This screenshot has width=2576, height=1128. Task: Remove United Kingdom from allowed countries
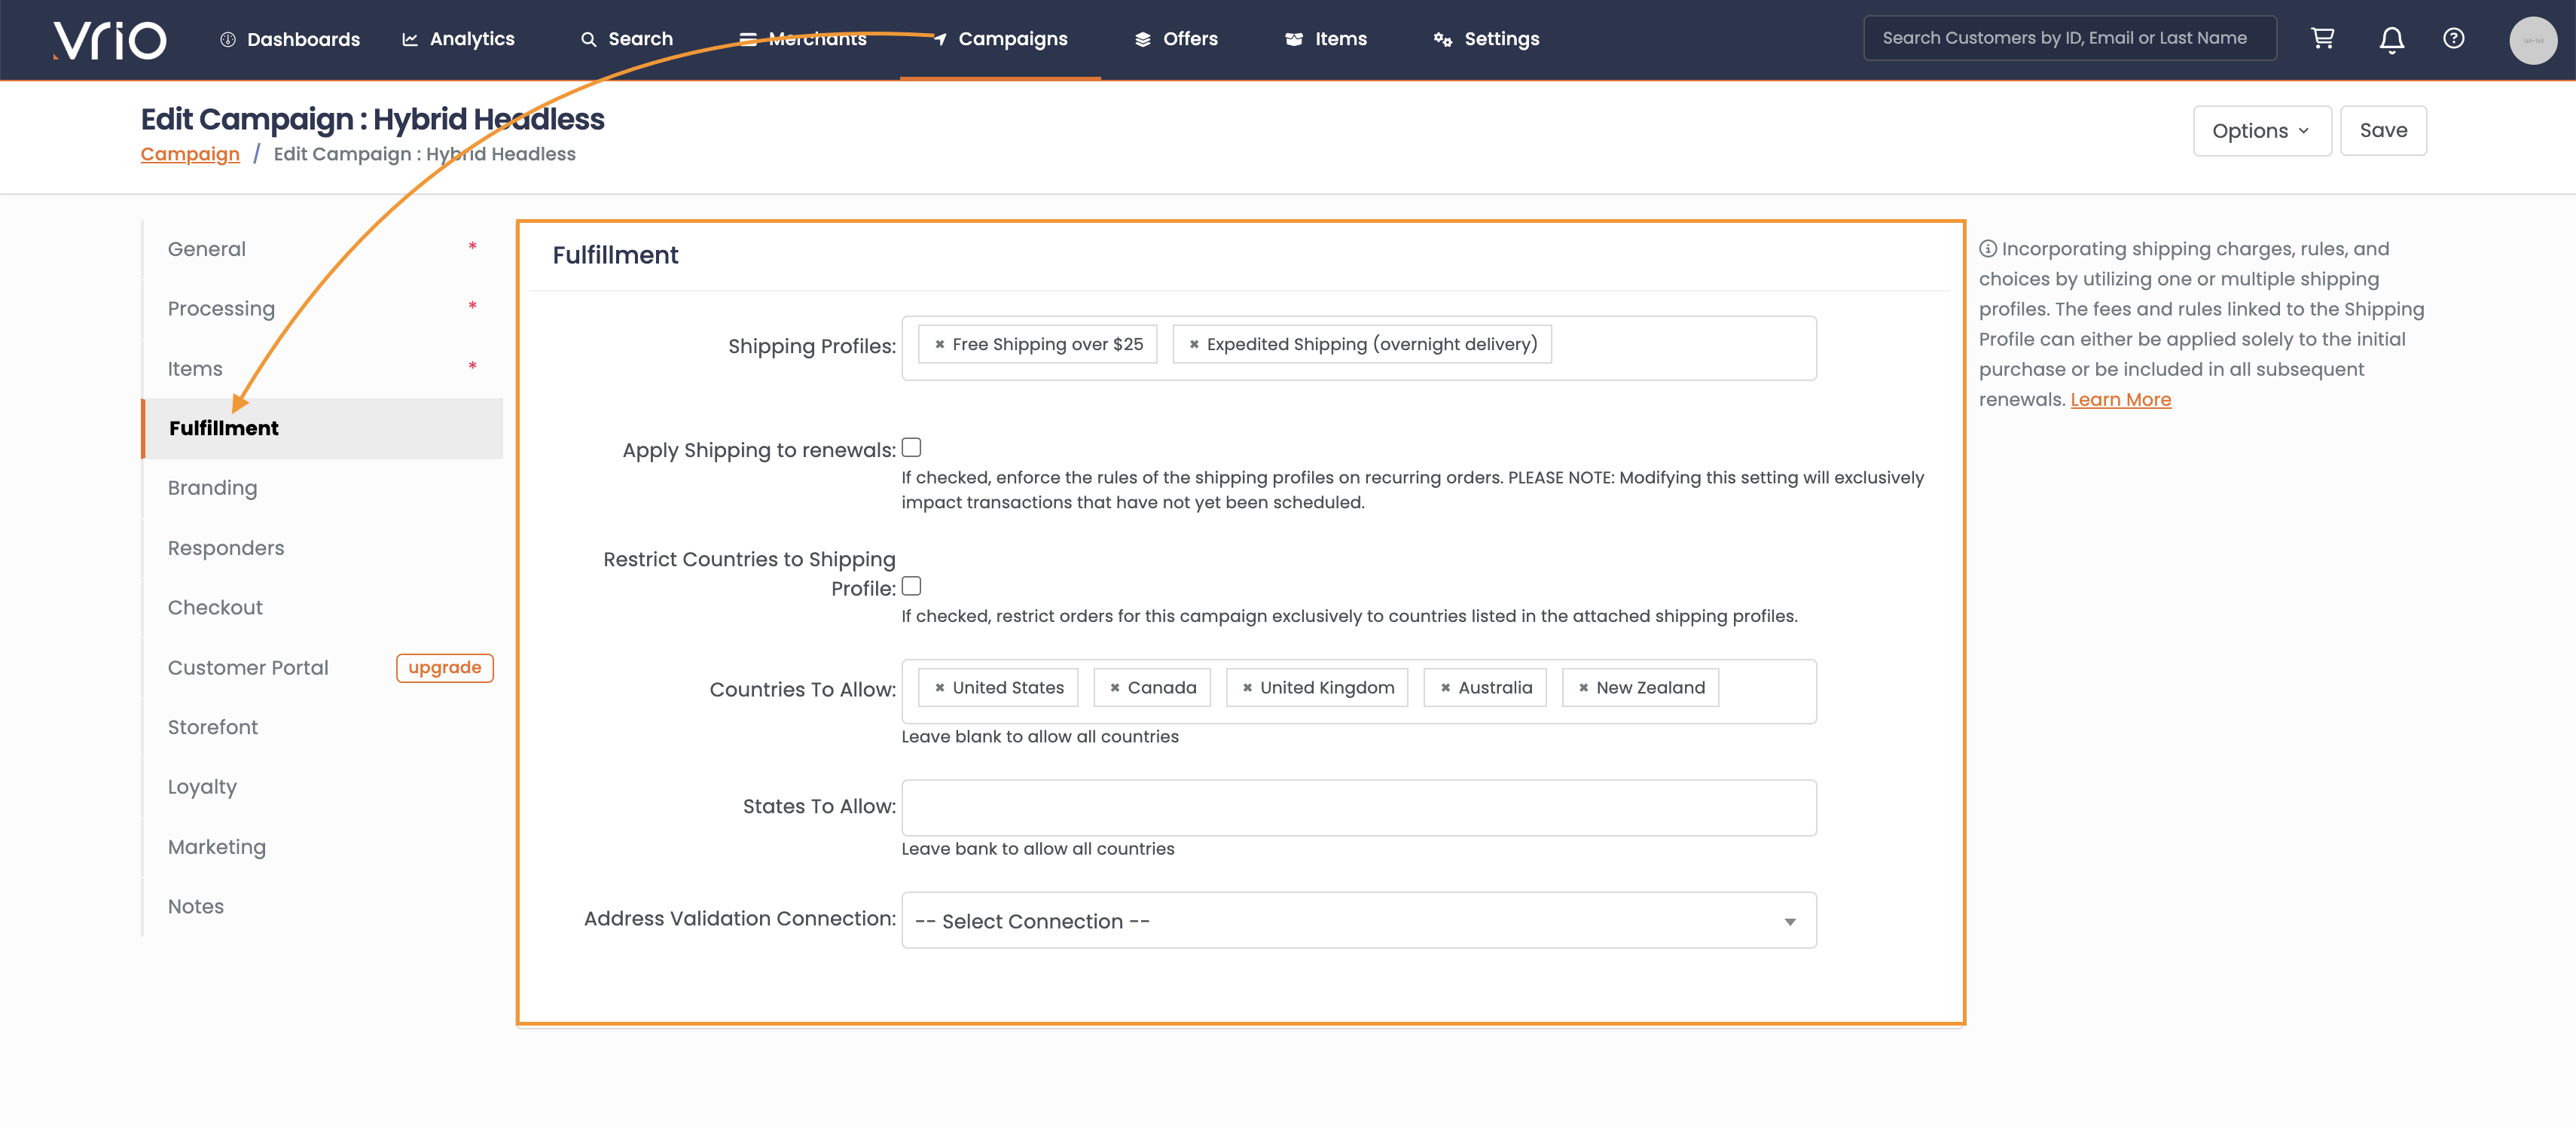click(1247, 688)
